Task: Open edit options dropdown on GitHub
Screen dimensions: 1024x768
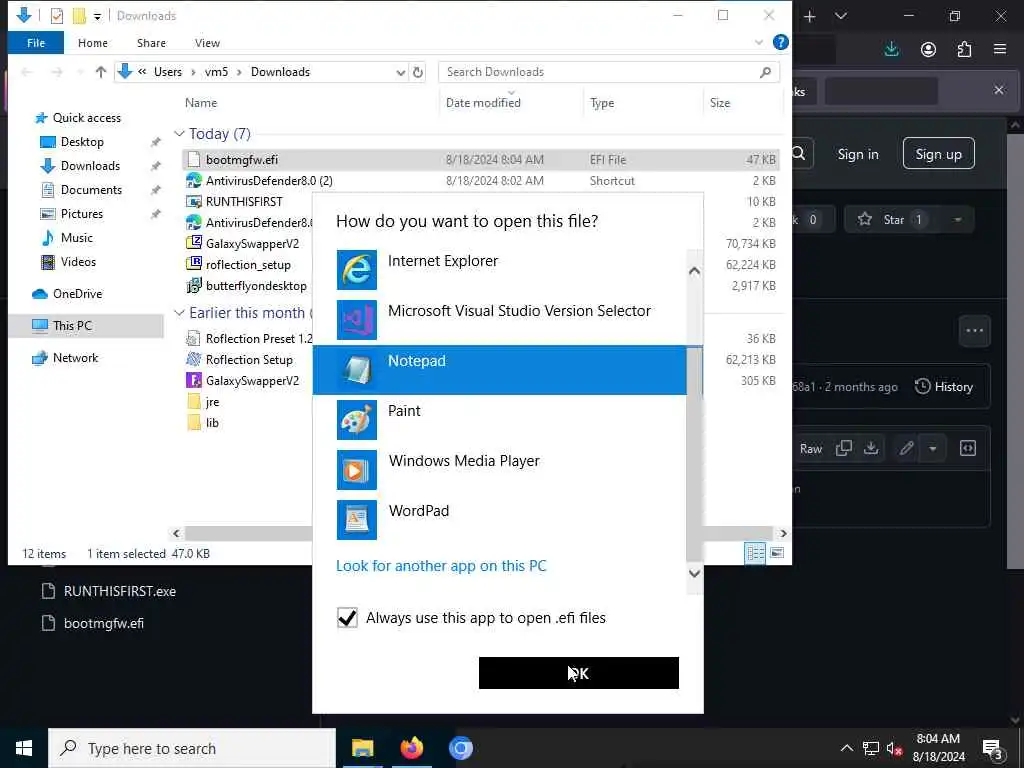Action: tap(933, 448)
